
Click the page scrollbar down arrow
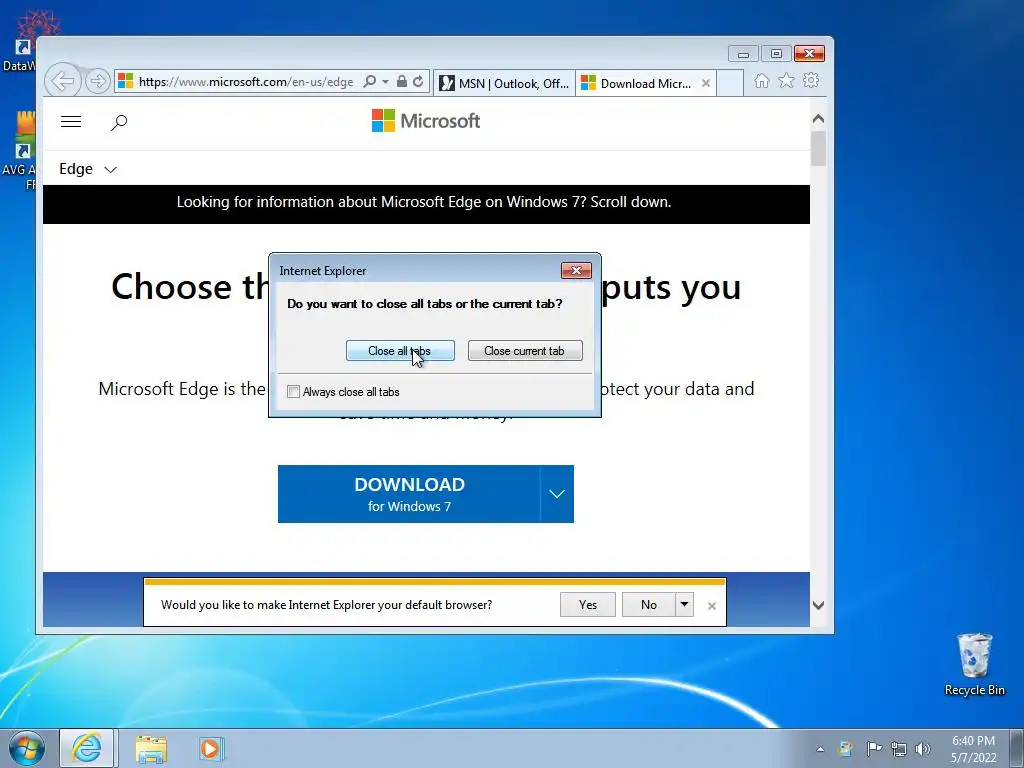click(x=818, y=605)
